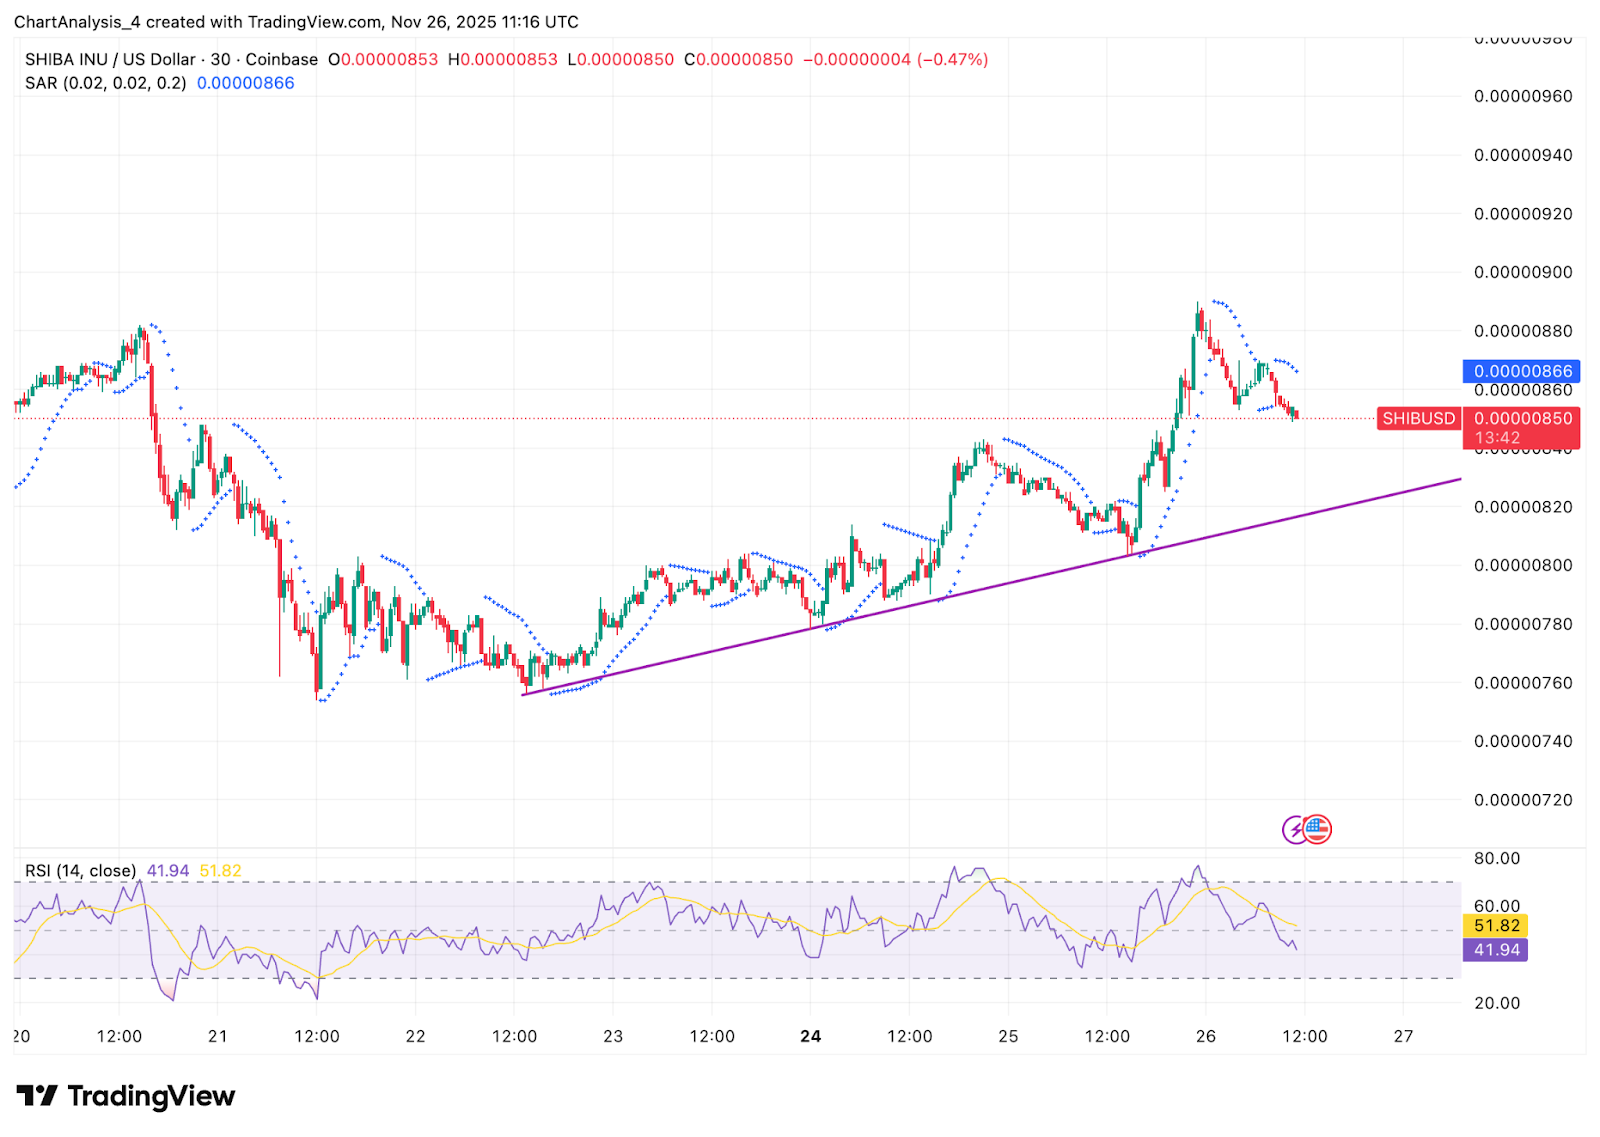Open the SHIBA INU / US Dollar symbol title

coord(110,60)
